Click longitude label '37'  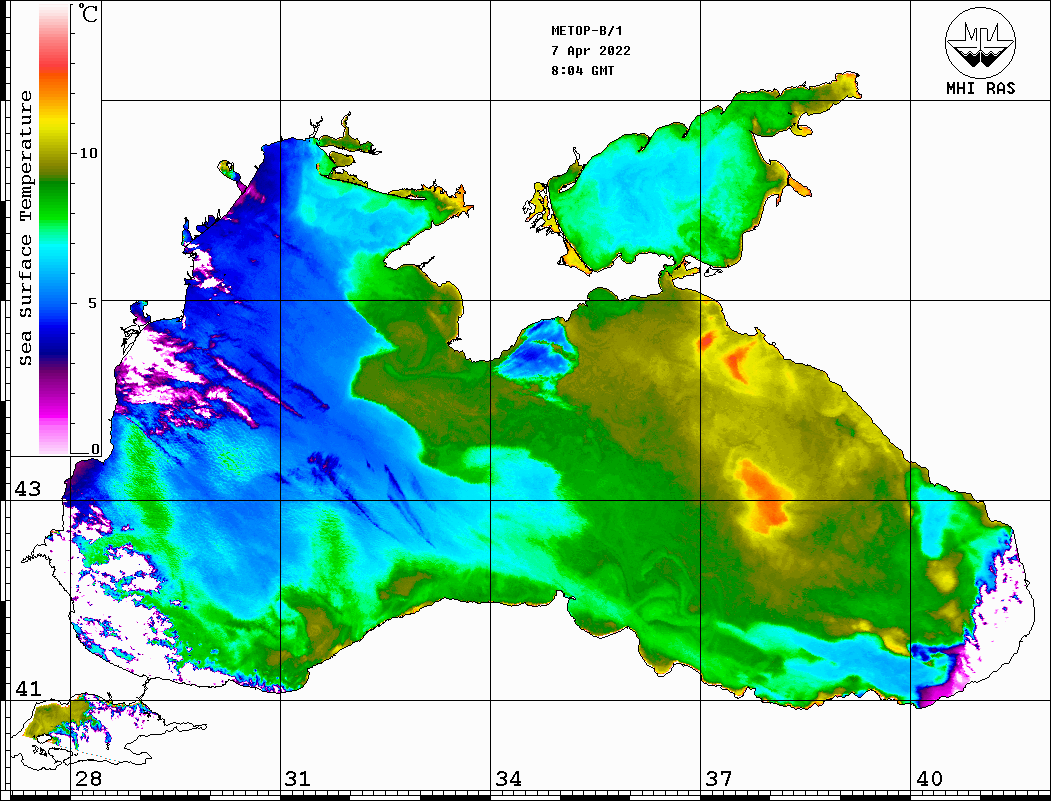pyautogui.click(x=719, y=779)
